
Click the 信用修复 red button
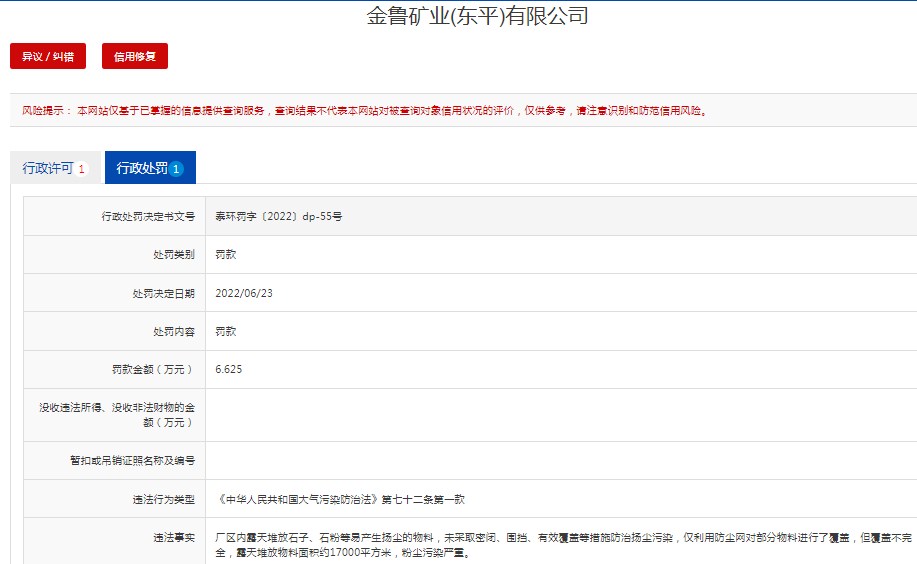click(135, 56)
